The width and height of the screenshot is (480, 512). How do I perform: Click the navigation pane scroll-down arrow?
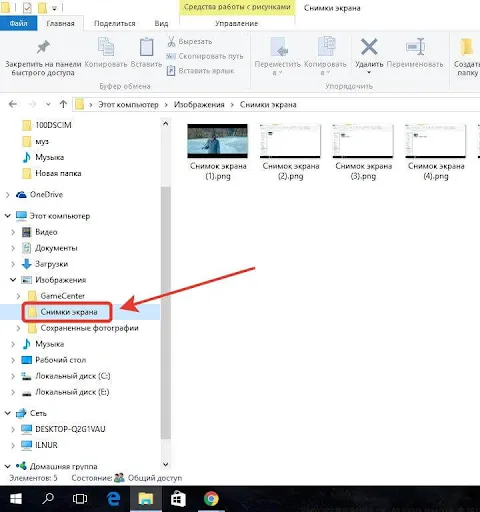(x=165, y=464)
